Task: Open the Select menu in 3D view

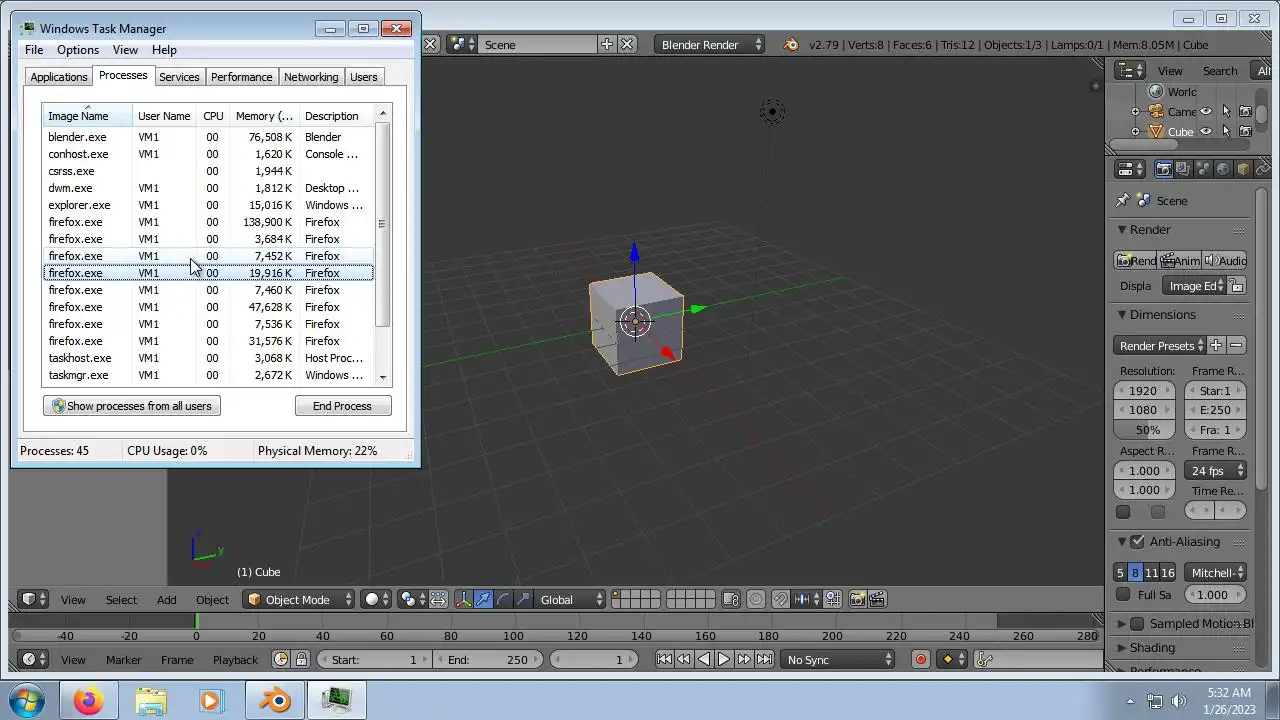Action: [x=121, y=600]
